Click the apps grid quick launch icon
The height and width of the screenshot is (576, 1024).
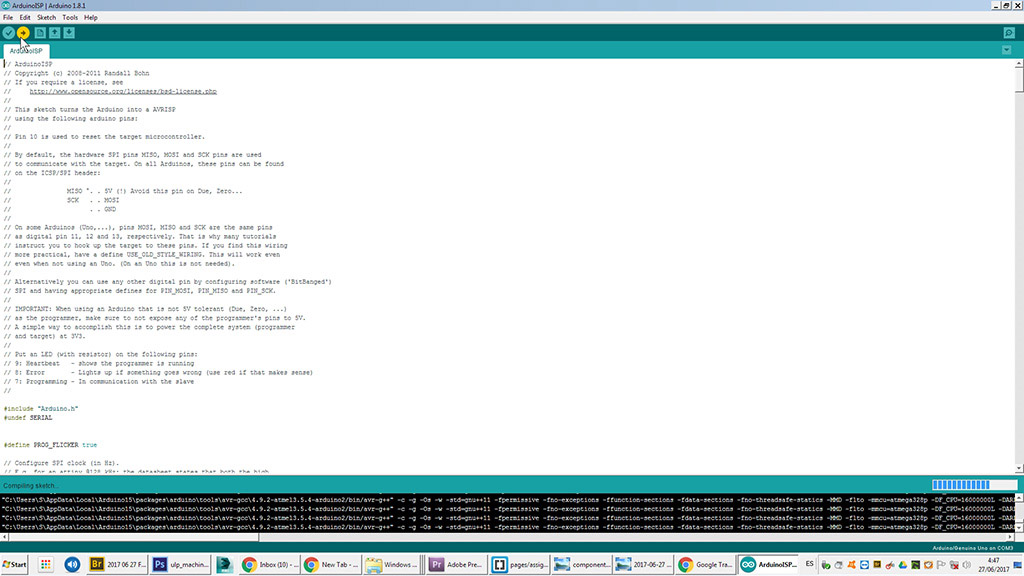pos(46,564)
